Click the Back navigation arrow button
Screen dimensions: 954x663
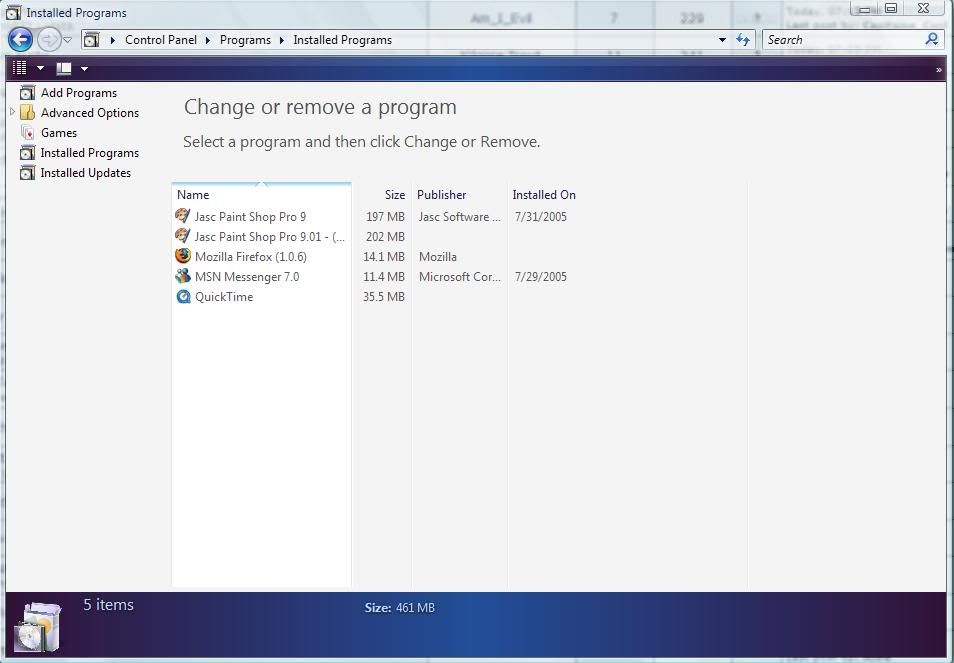[20, 40]
